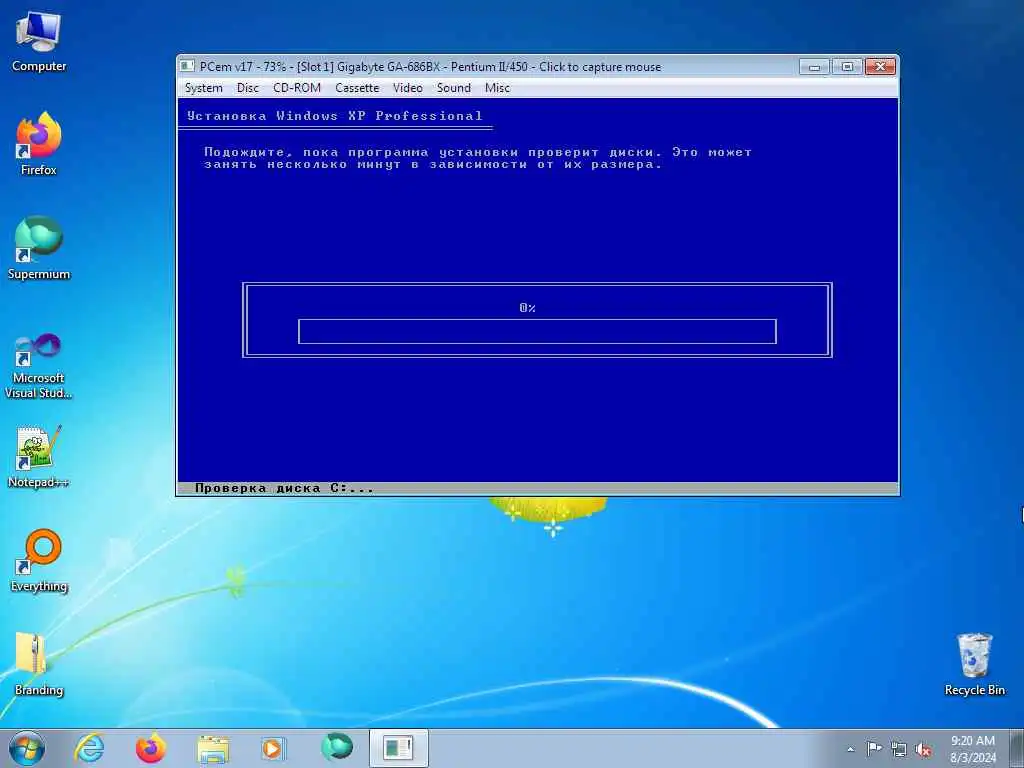
Task: Open the Disc menu in PCem
Action: (x=248, y=88)
